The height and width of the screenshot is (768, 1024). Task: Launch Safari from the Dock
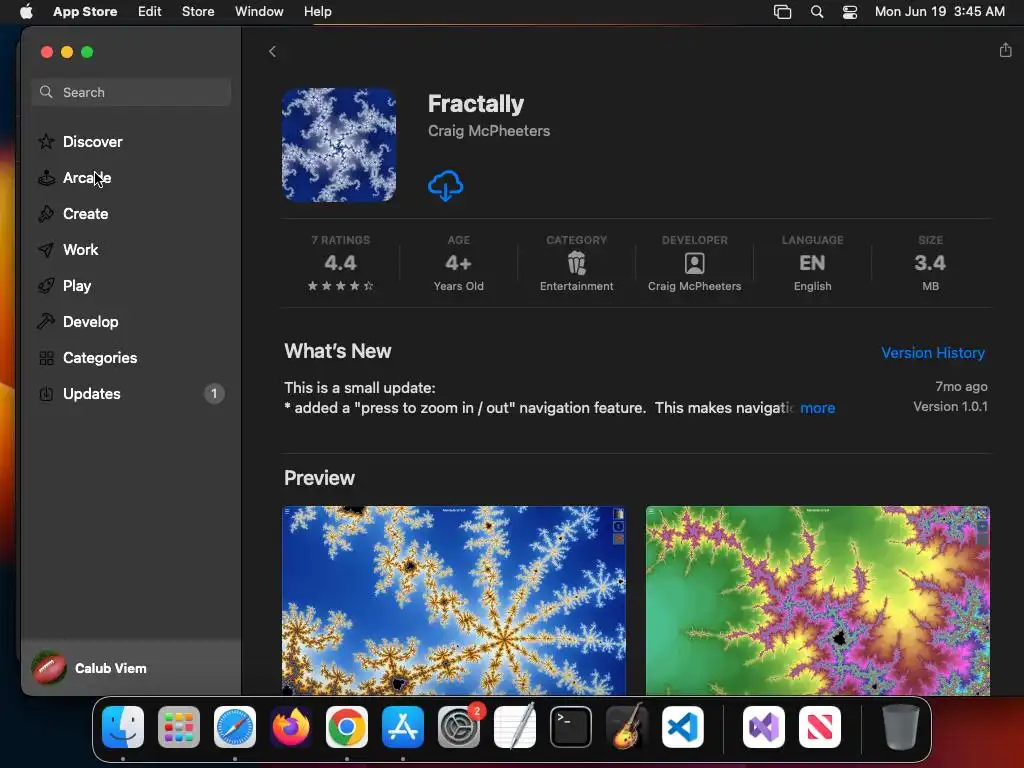[x=235, y=727]
